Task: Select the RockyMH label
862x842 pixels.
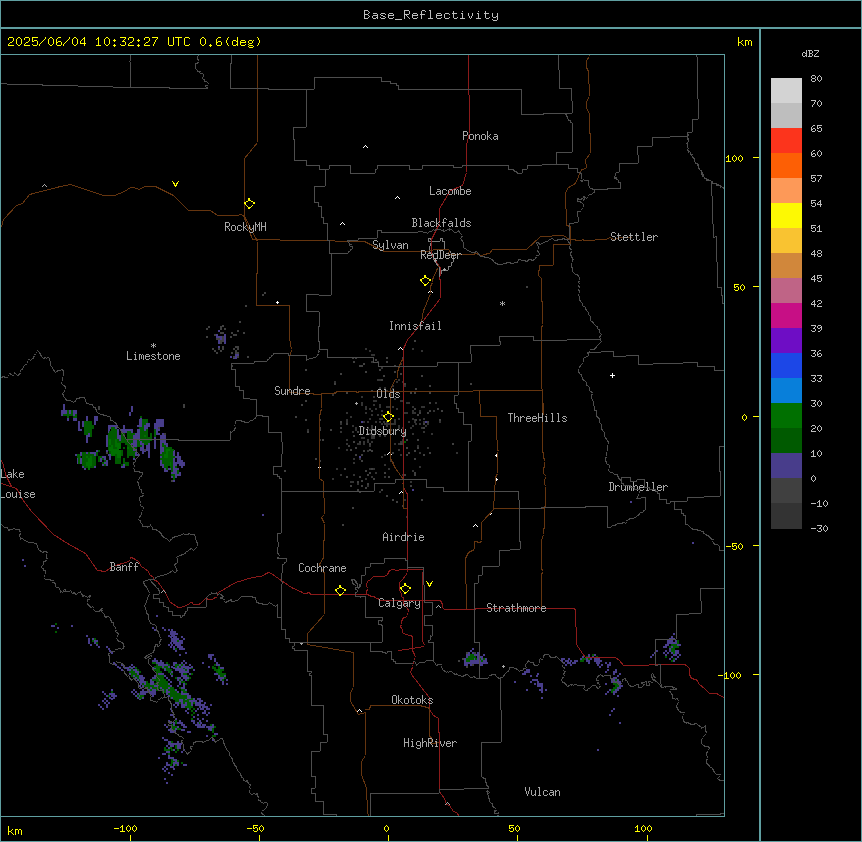Action: coord(245,227)
